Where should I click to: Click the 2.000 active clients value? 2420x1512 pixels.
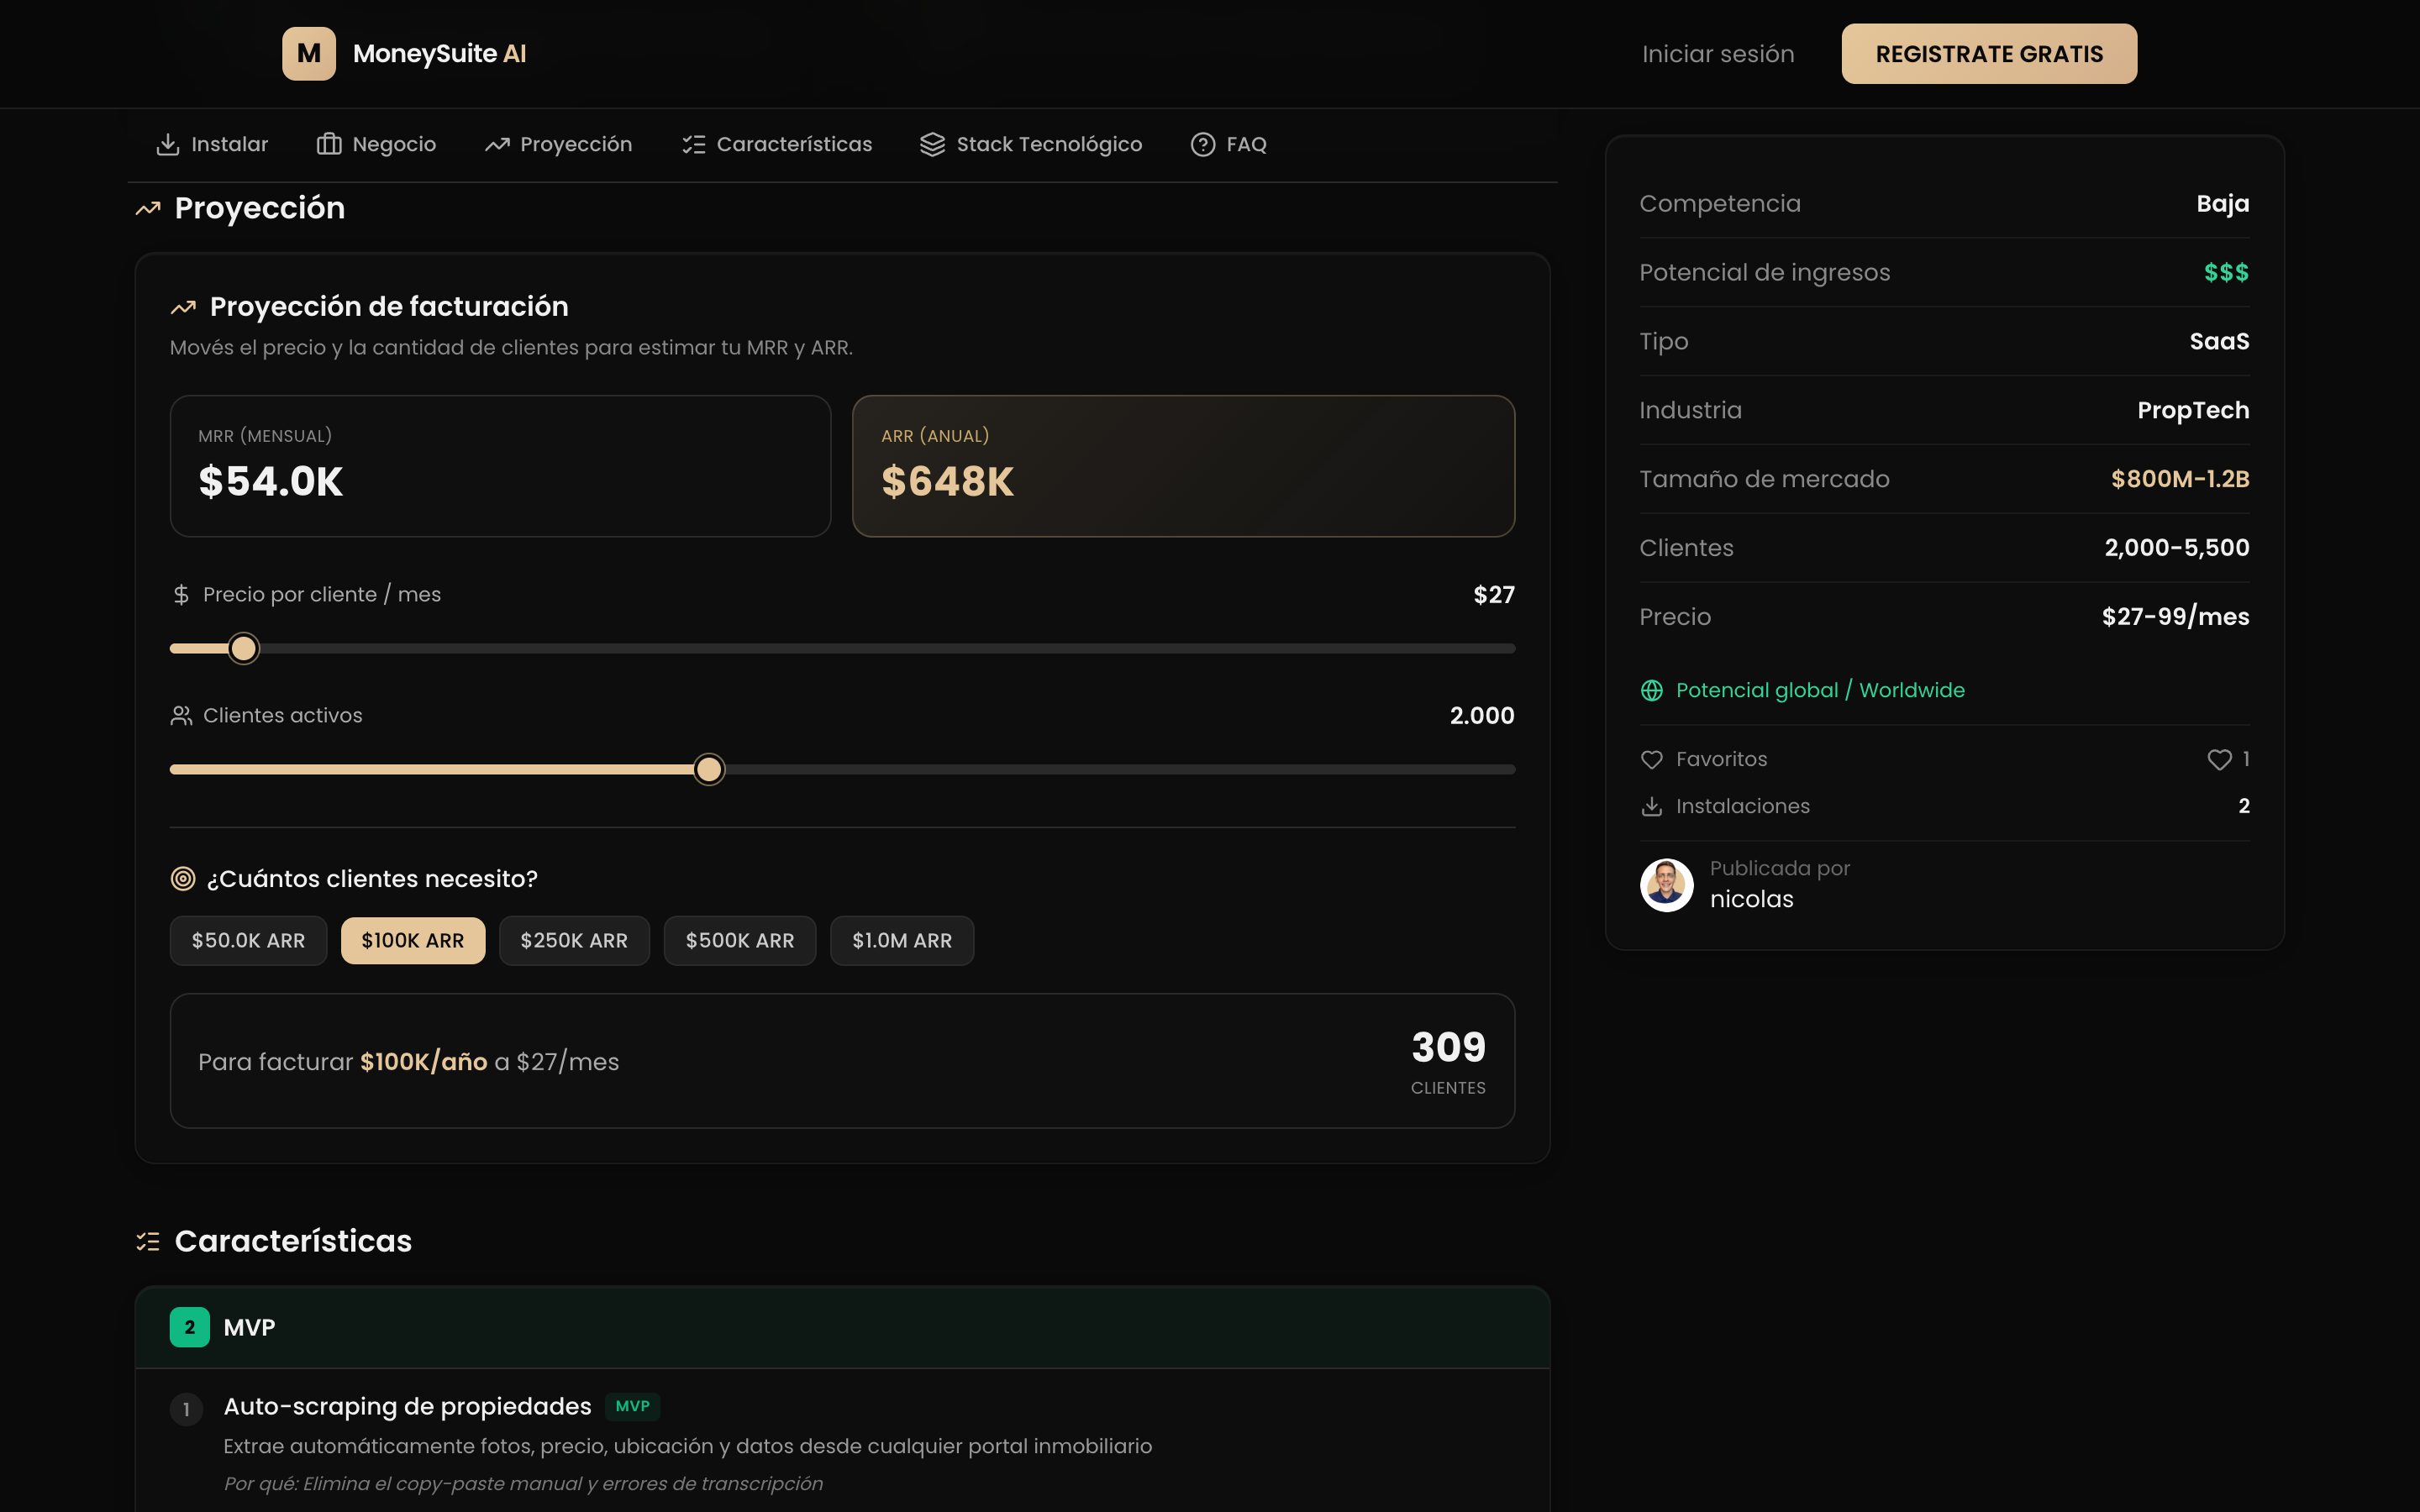click(x=1482, y=716)
